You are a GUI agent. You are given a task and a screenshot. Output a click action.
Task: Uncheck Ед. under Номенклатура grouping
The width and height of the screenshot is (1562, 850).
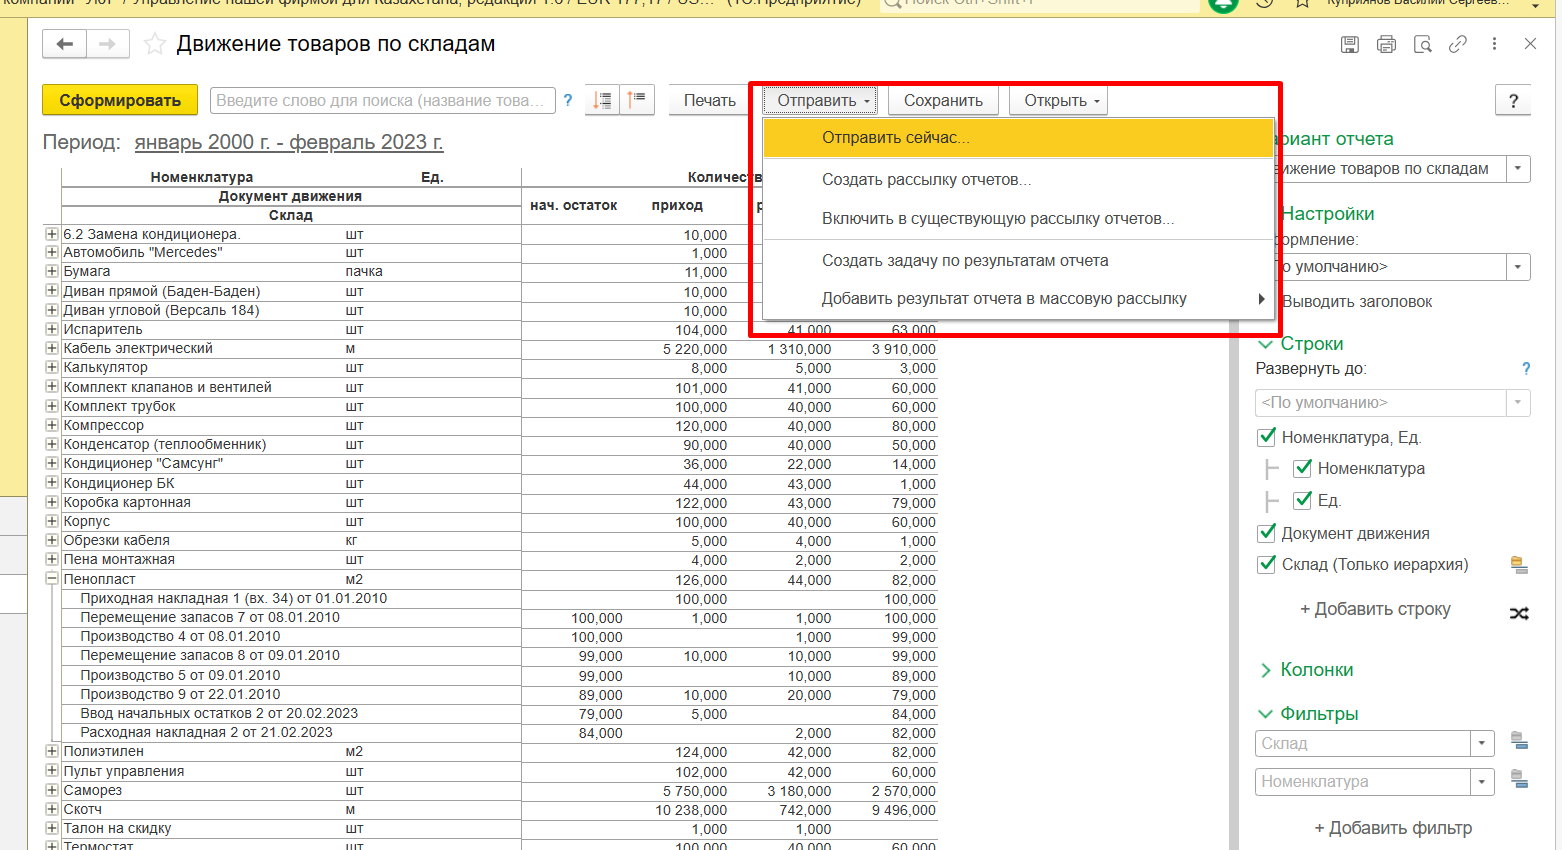tap(1303, 500)
